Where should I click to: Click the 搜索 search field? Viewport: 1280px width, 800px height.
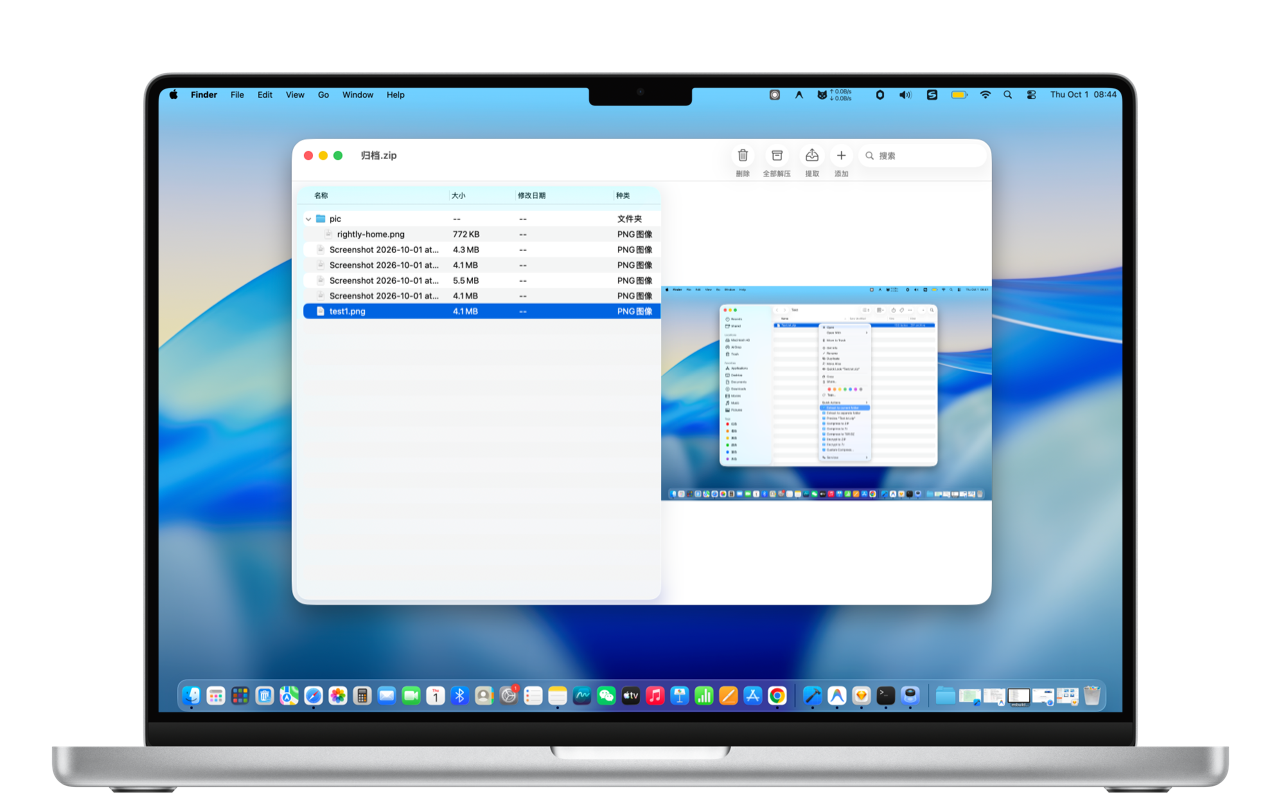coord(922,156)
